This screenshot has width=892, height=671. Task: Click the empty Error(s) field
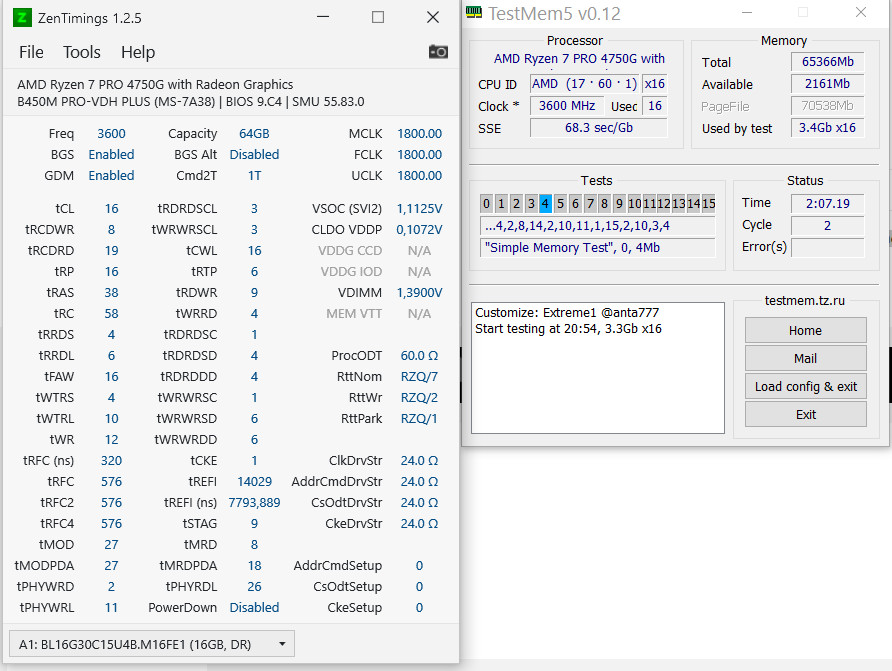[828, 247]
